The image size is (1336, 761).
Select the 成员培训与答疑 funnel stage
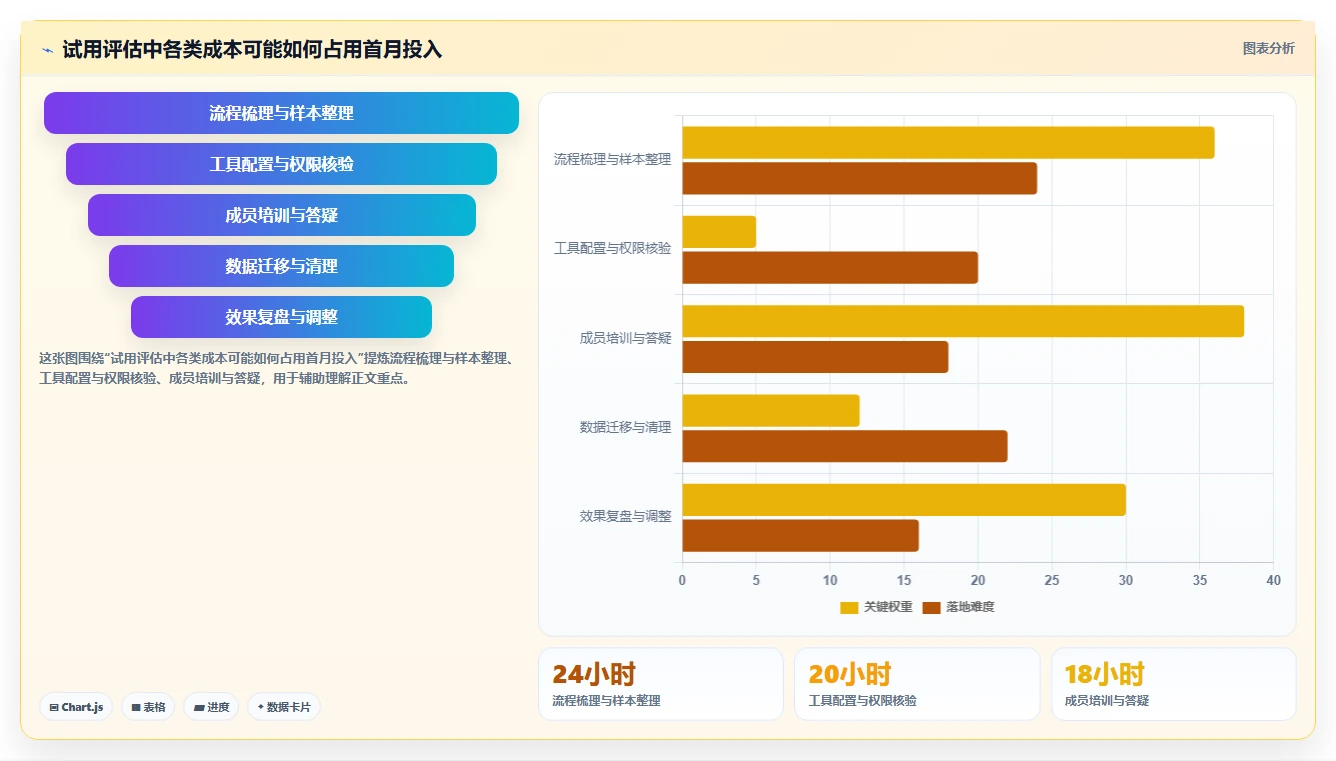click(x=281, y=215)
